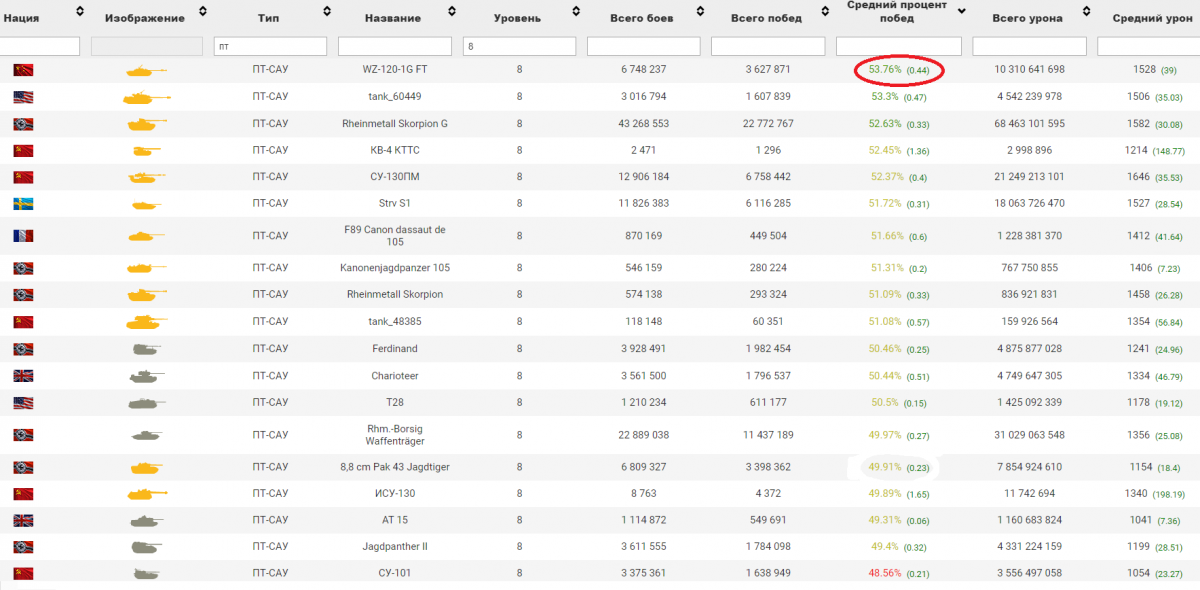Click the USSR flag in СУ-101 row

pyautogui.click(x=23, y=574)
